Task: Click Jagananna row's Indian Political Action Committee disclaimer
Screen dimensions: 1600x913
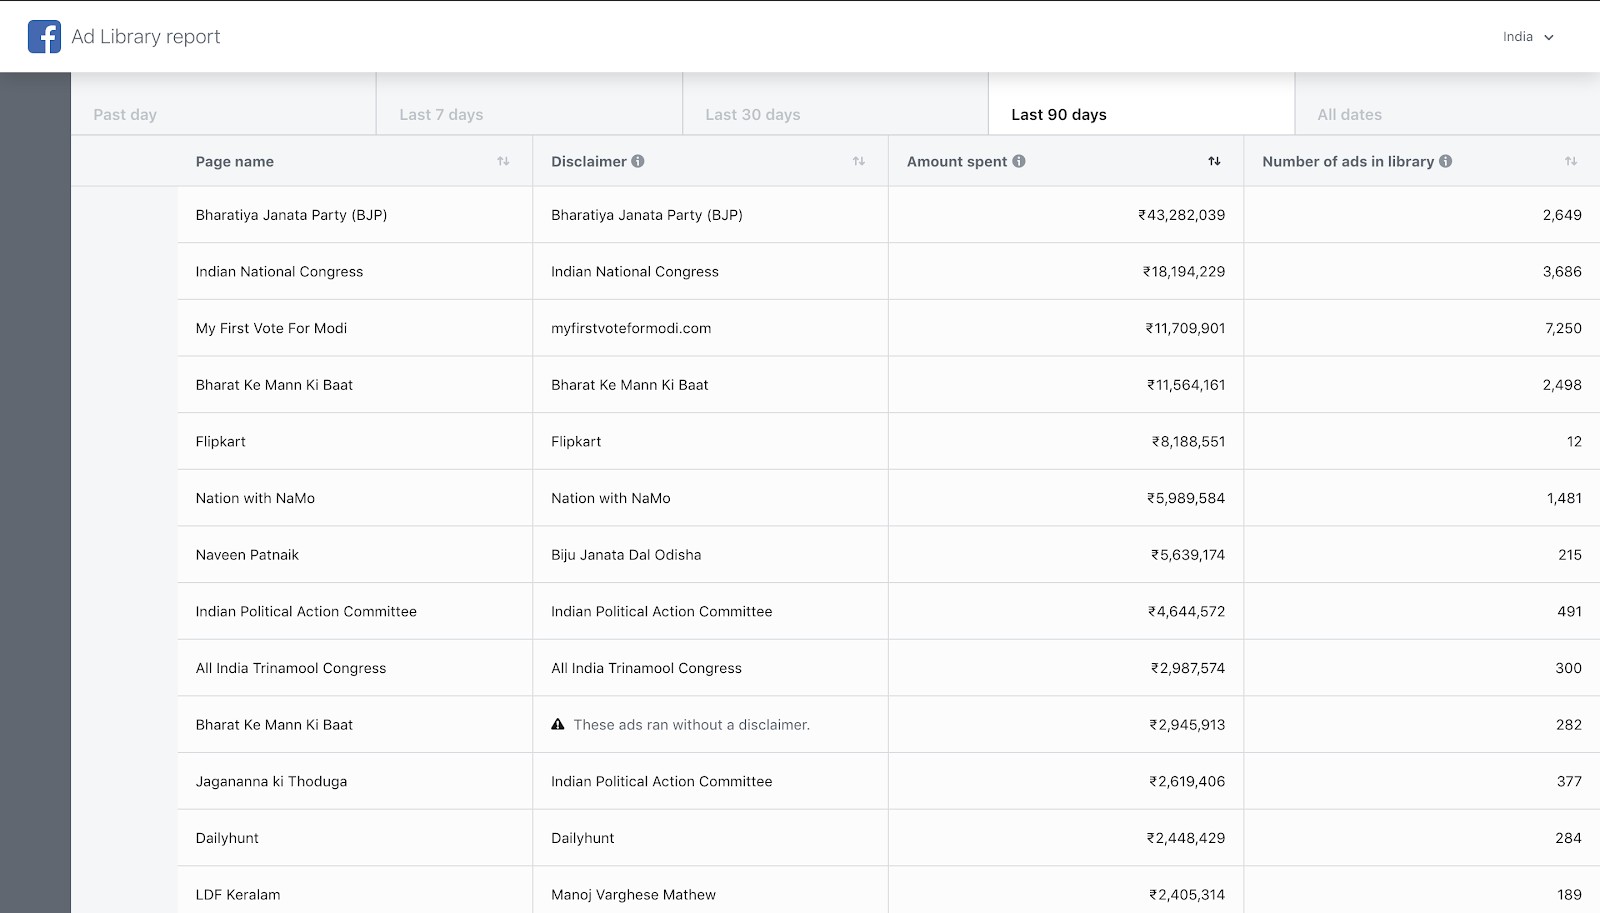Action: click(x=662, y=782)
